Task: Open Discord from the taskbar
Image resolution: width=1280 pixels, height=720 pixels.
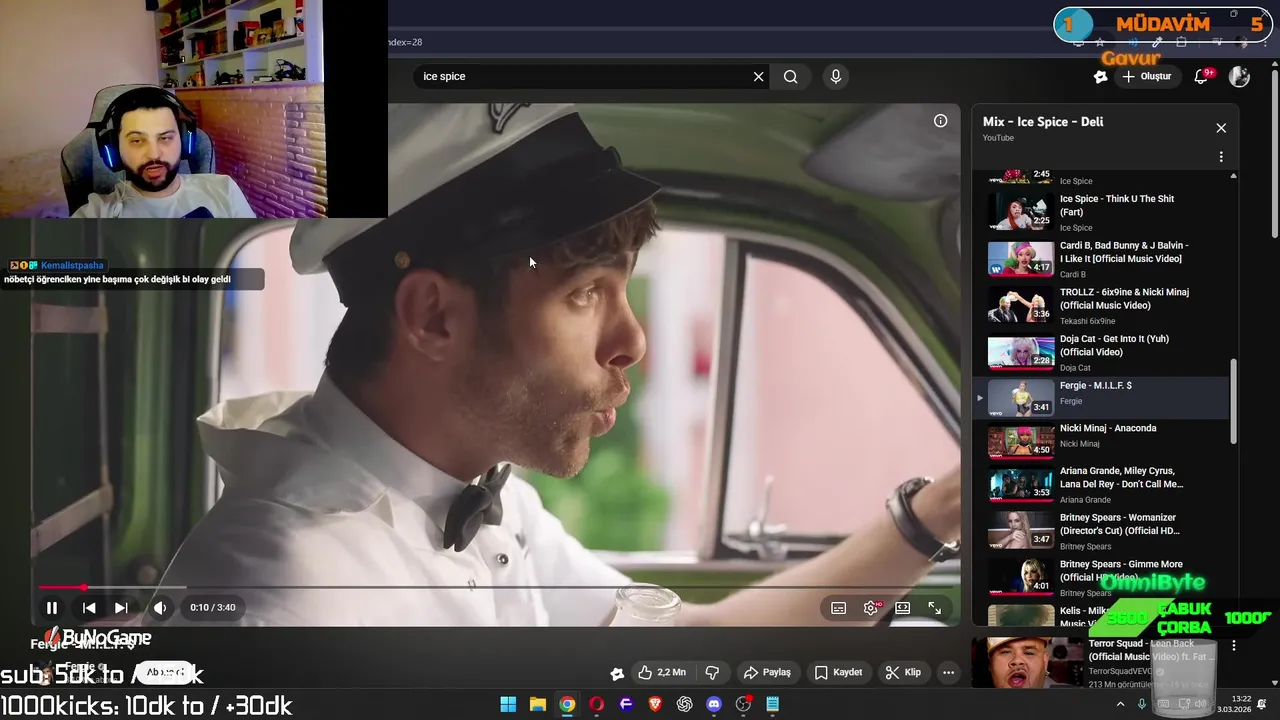Action: (x=714, y=704)
